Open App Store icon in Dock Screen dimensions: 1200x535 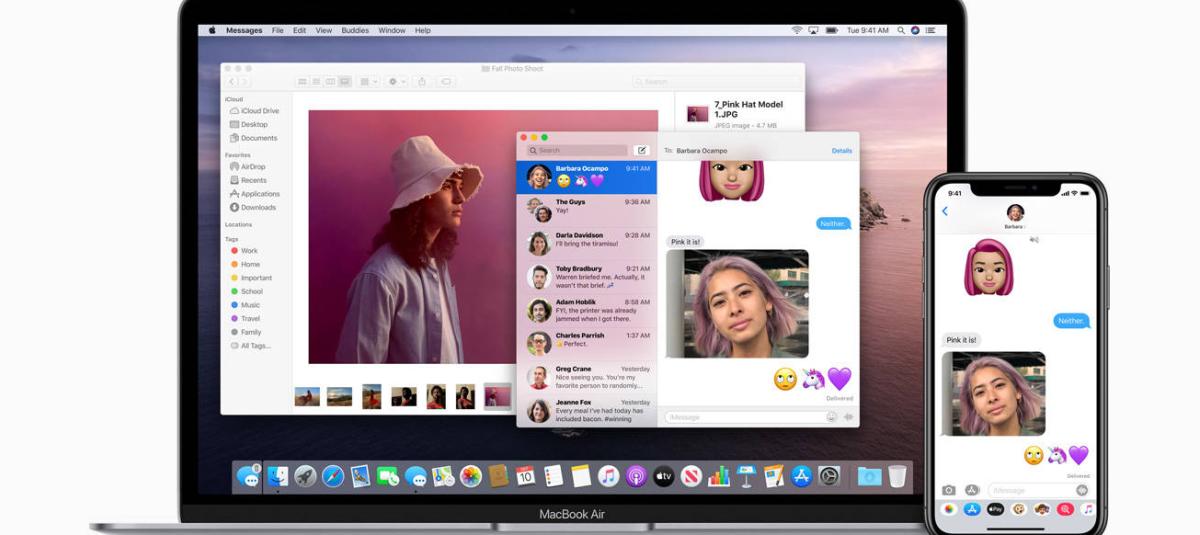801,476
